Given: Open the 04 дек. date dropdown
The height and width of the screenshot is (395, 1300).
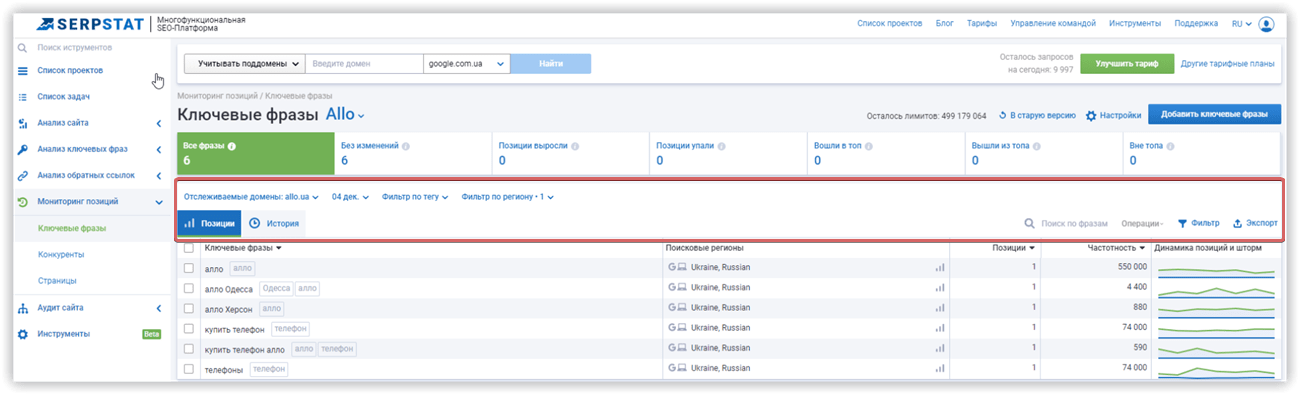Looking at the screenshot, I should 350,197.
